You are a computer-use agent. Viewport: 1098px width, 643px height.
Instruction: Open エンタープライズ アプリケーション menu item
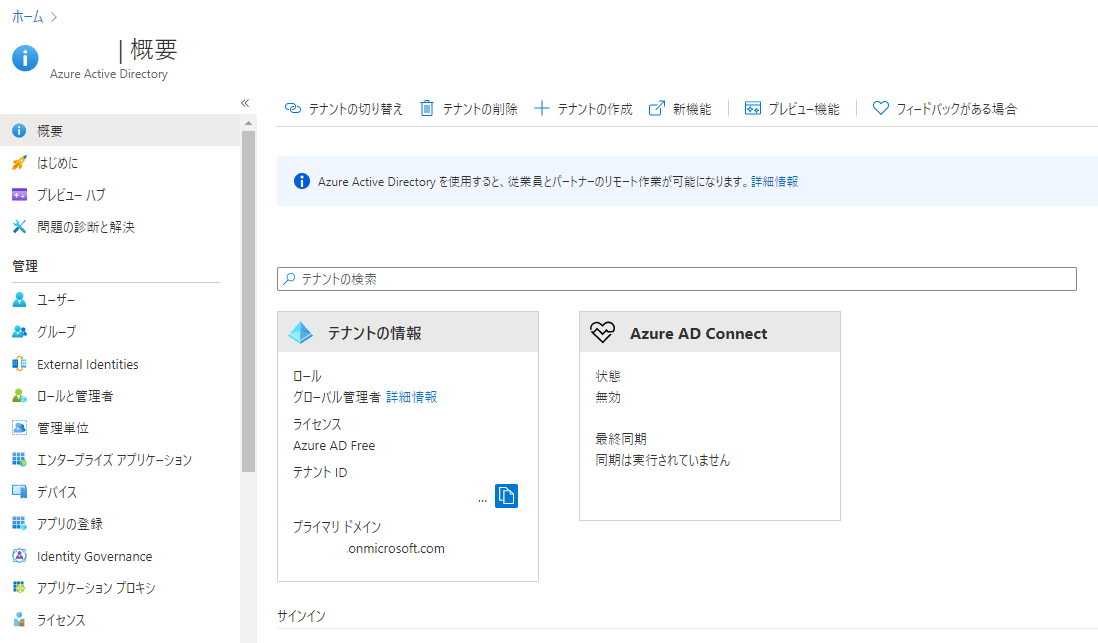[120, 459]
